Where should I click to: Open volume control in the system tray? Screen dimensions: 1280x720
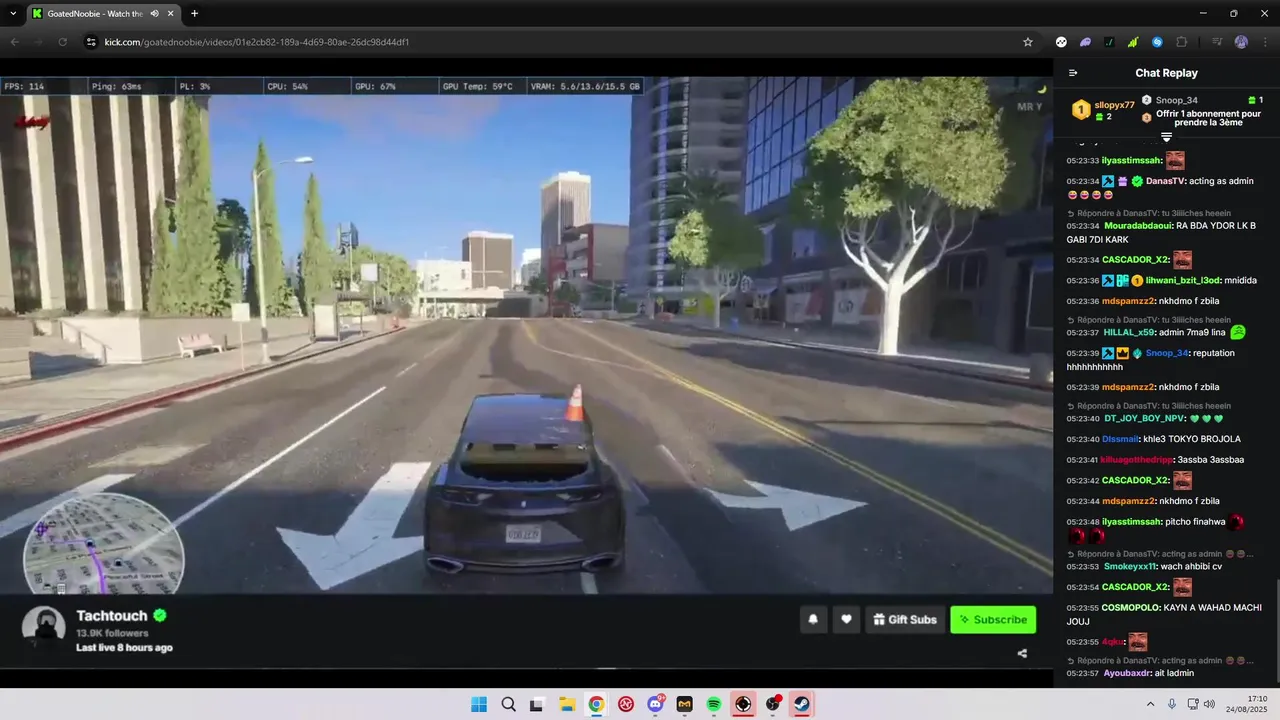point(1209,704)
